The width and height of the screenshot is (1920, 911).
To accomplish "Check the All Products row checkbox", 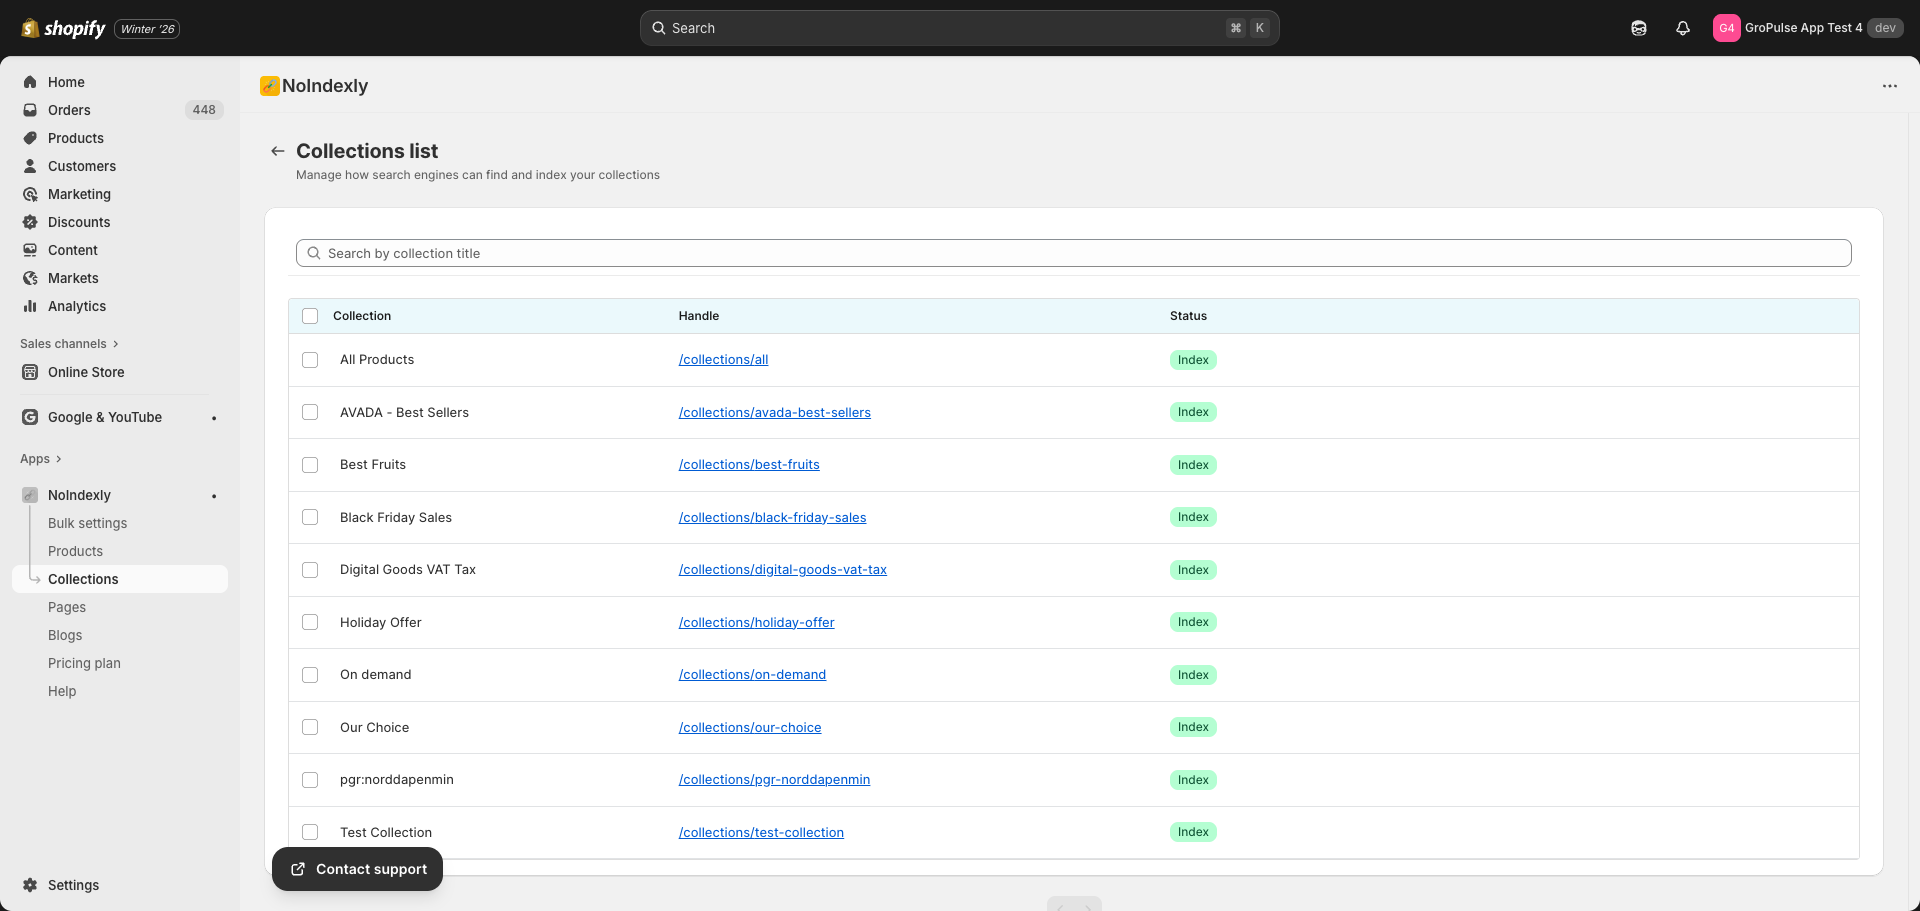I will (310, 360).
